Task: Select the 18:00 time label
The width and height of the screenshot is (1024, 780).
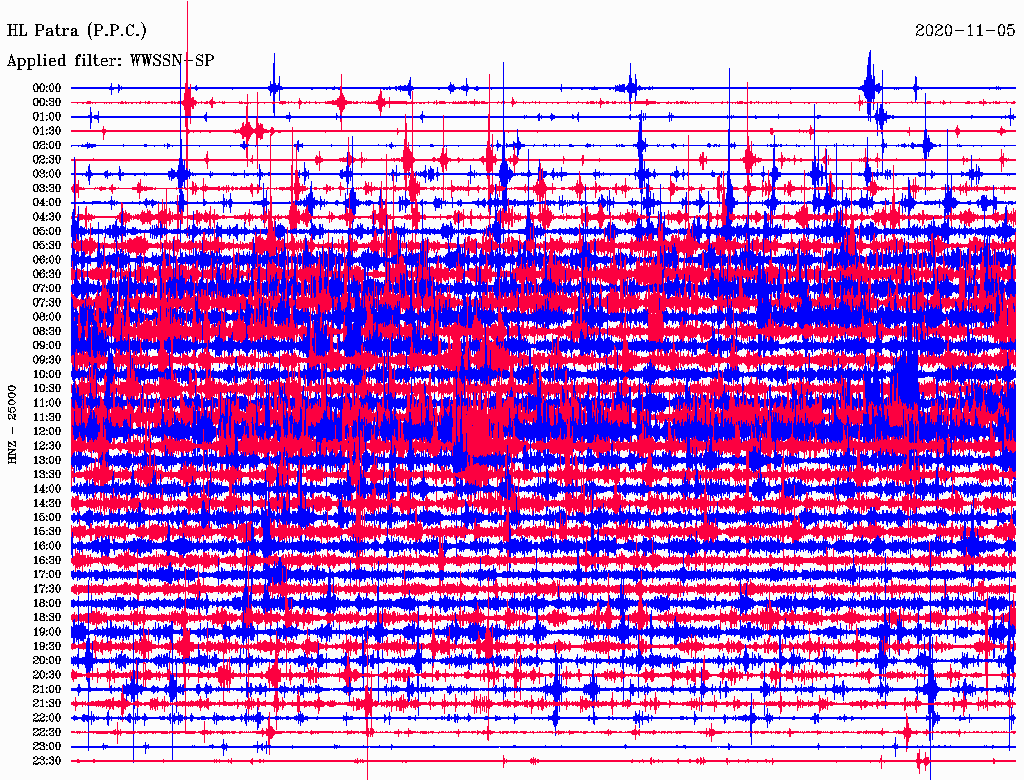Action: pos(47,604)
